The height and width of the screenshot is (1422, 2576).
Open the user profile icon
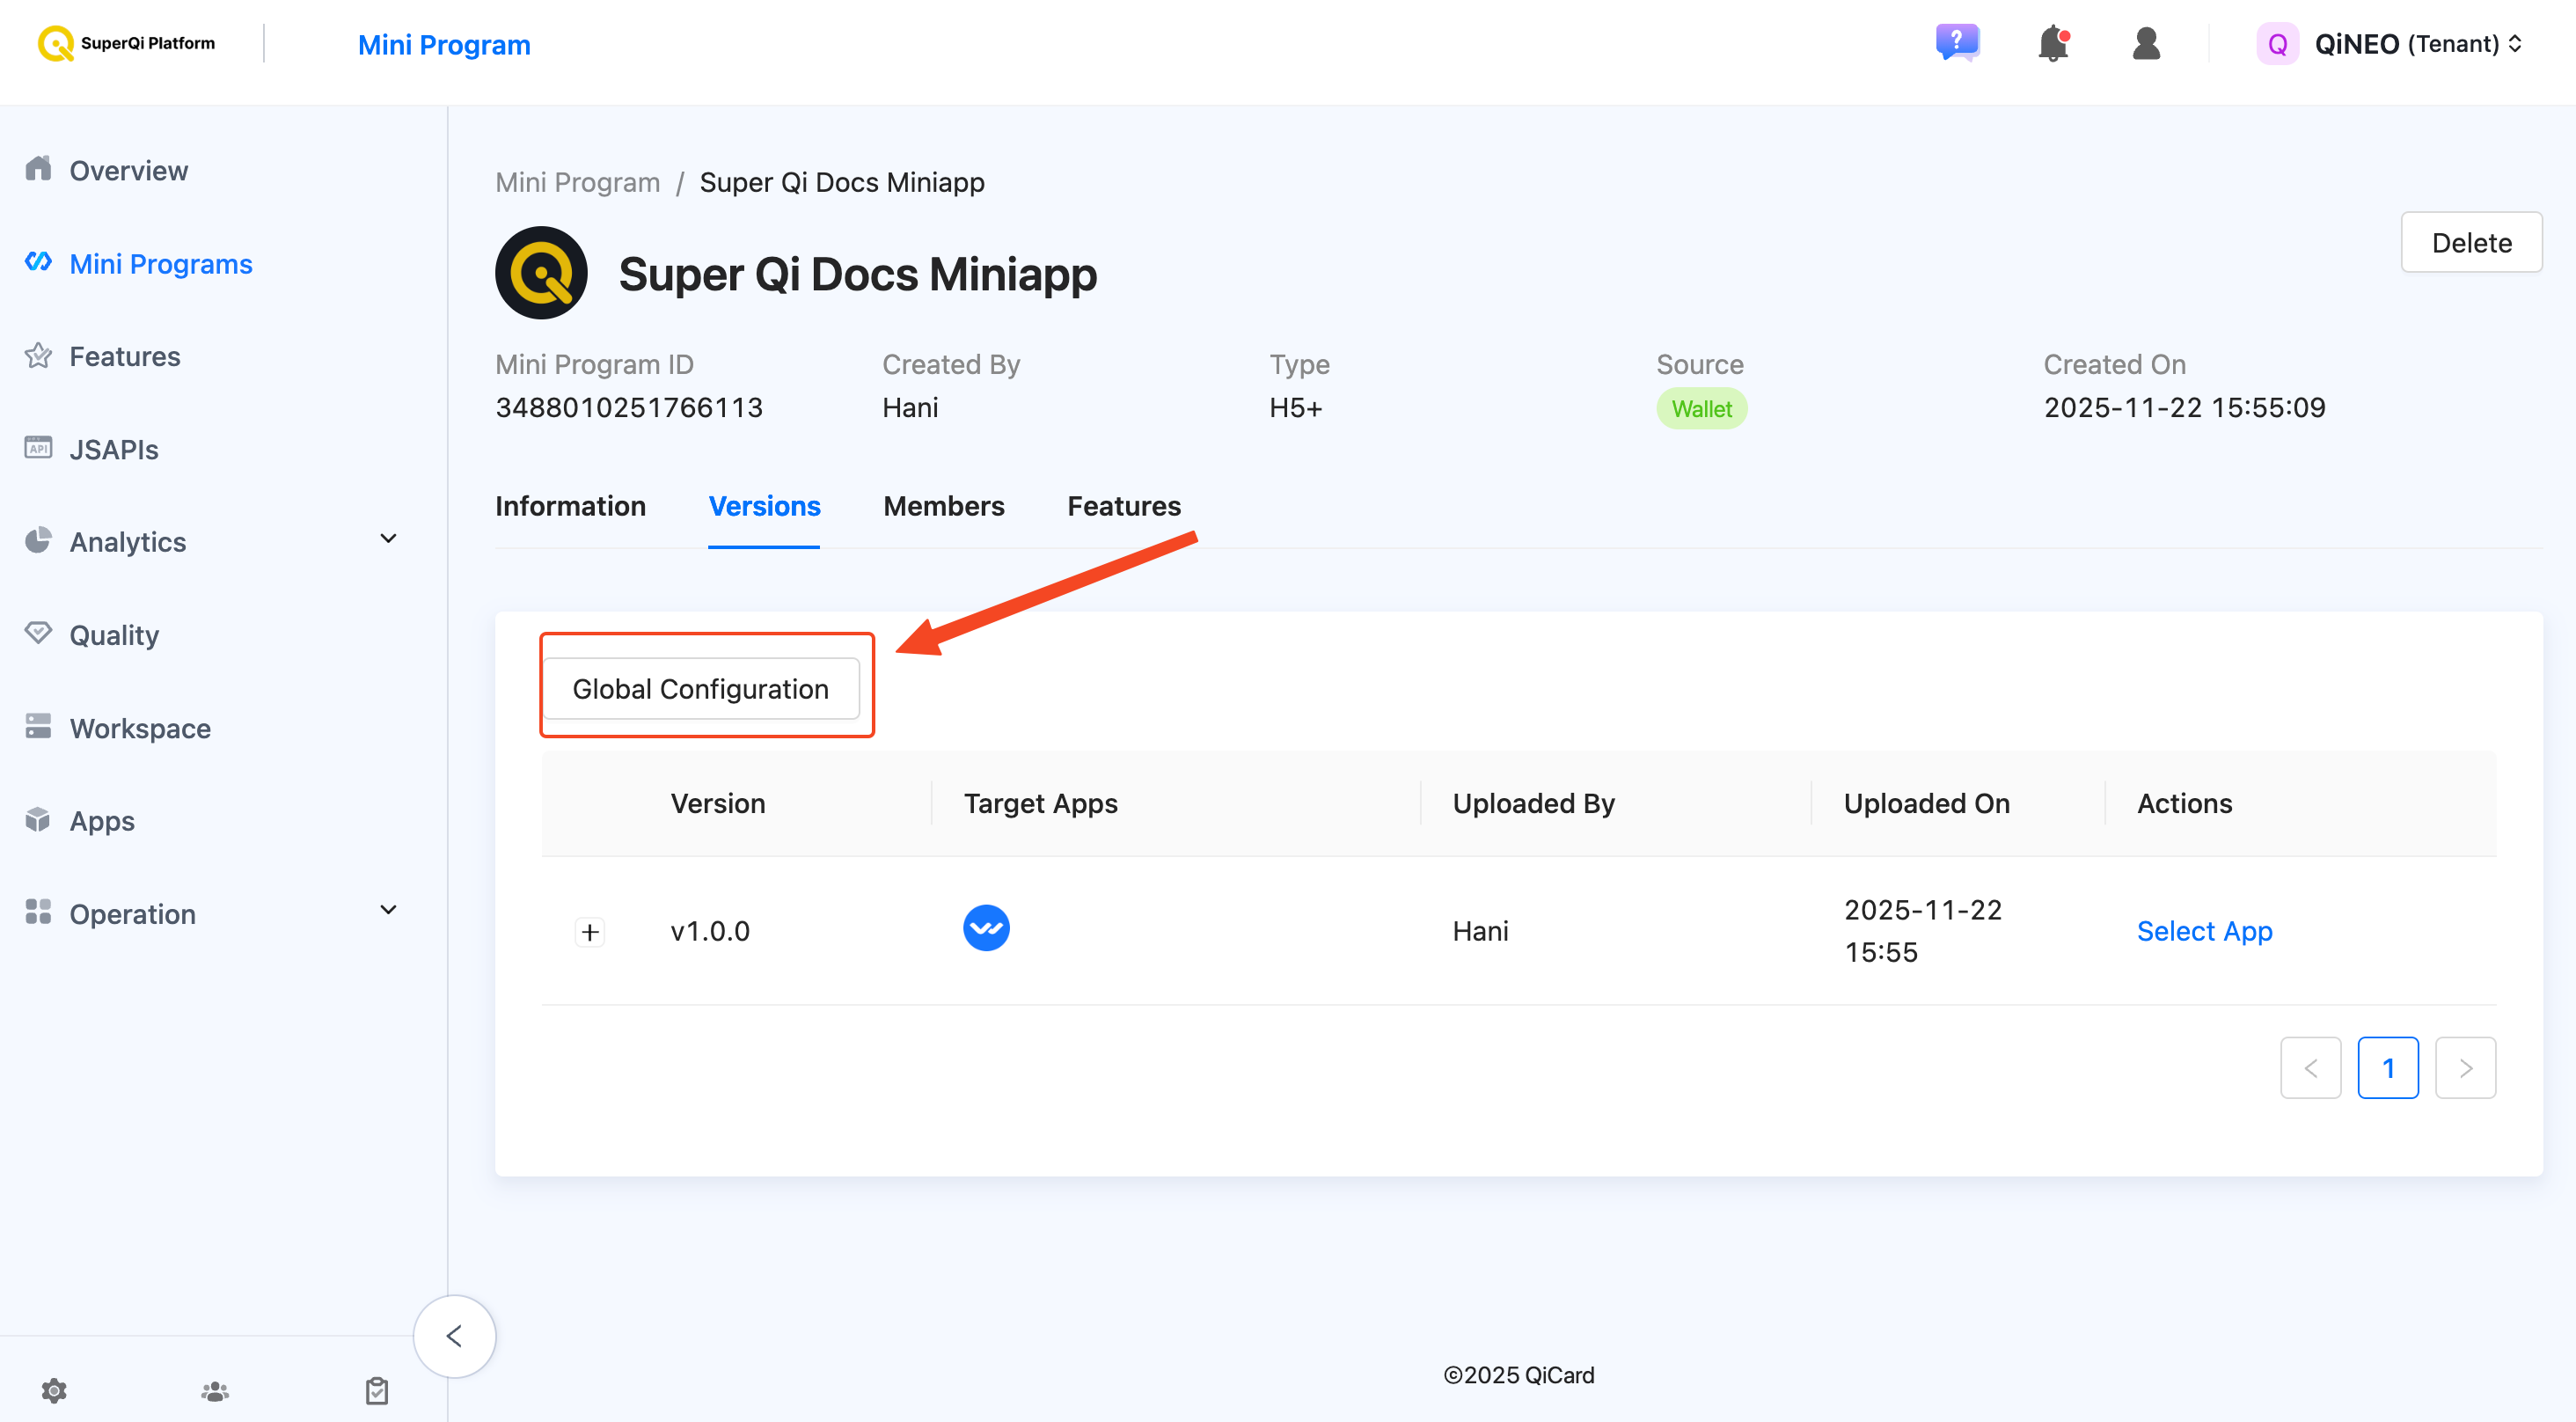2146,43
